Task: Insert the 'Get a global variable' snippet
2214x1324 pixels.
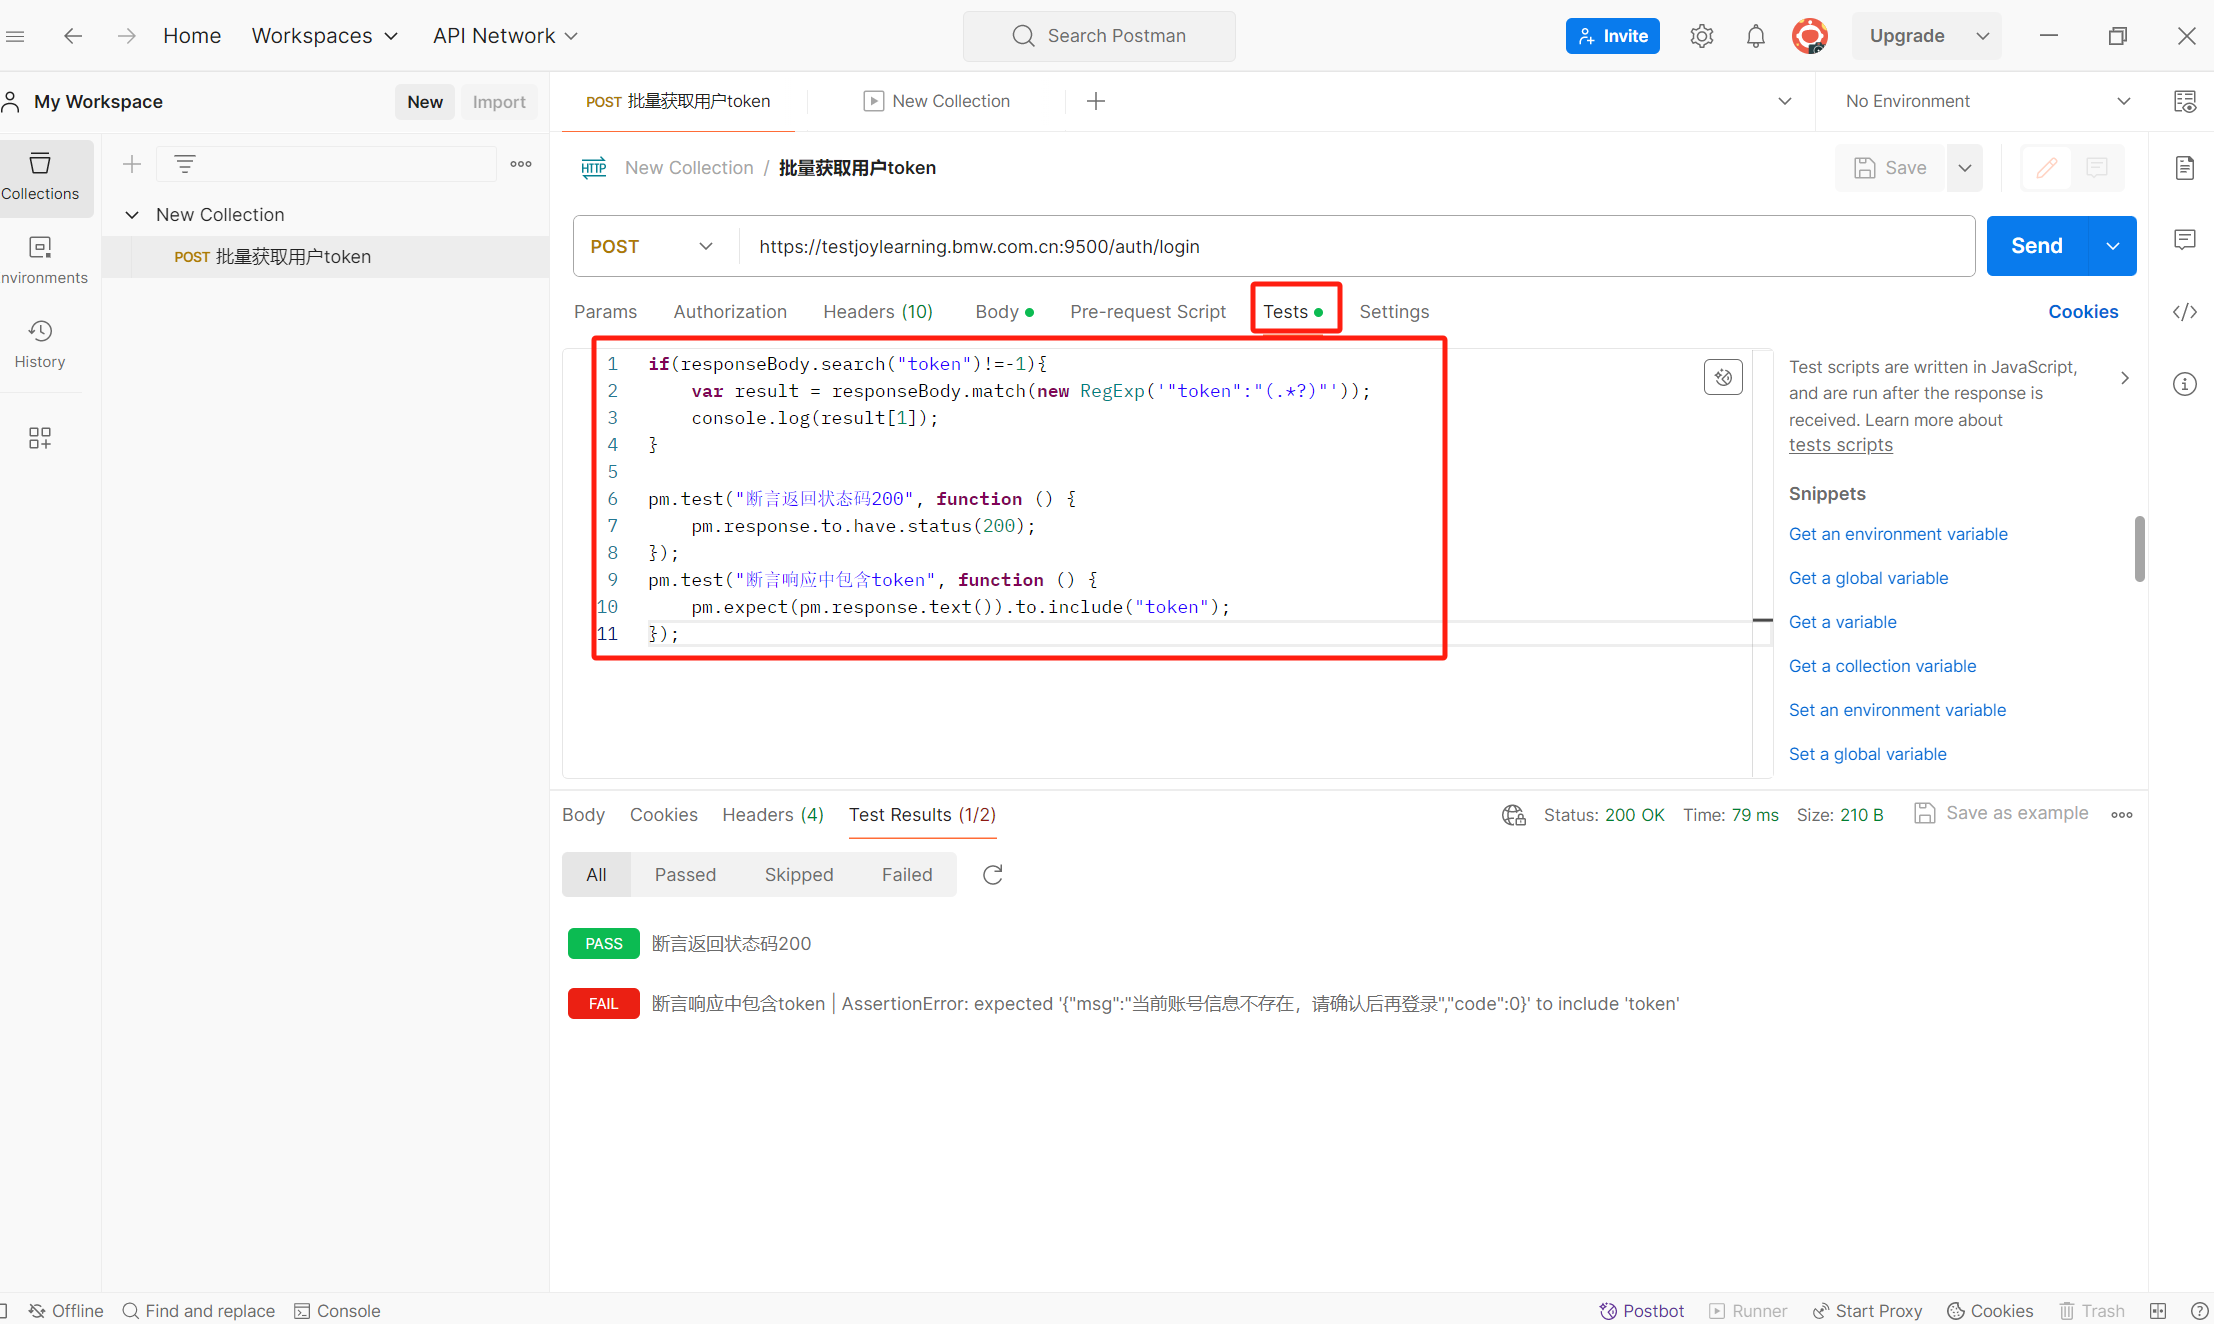Action: click(x=1868, y=578)
